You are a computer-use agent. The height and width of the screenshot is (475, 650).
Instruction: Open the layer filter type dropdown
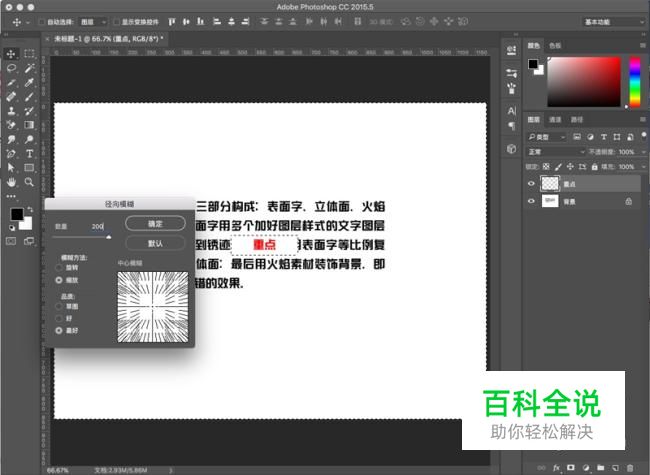point(546,137)
